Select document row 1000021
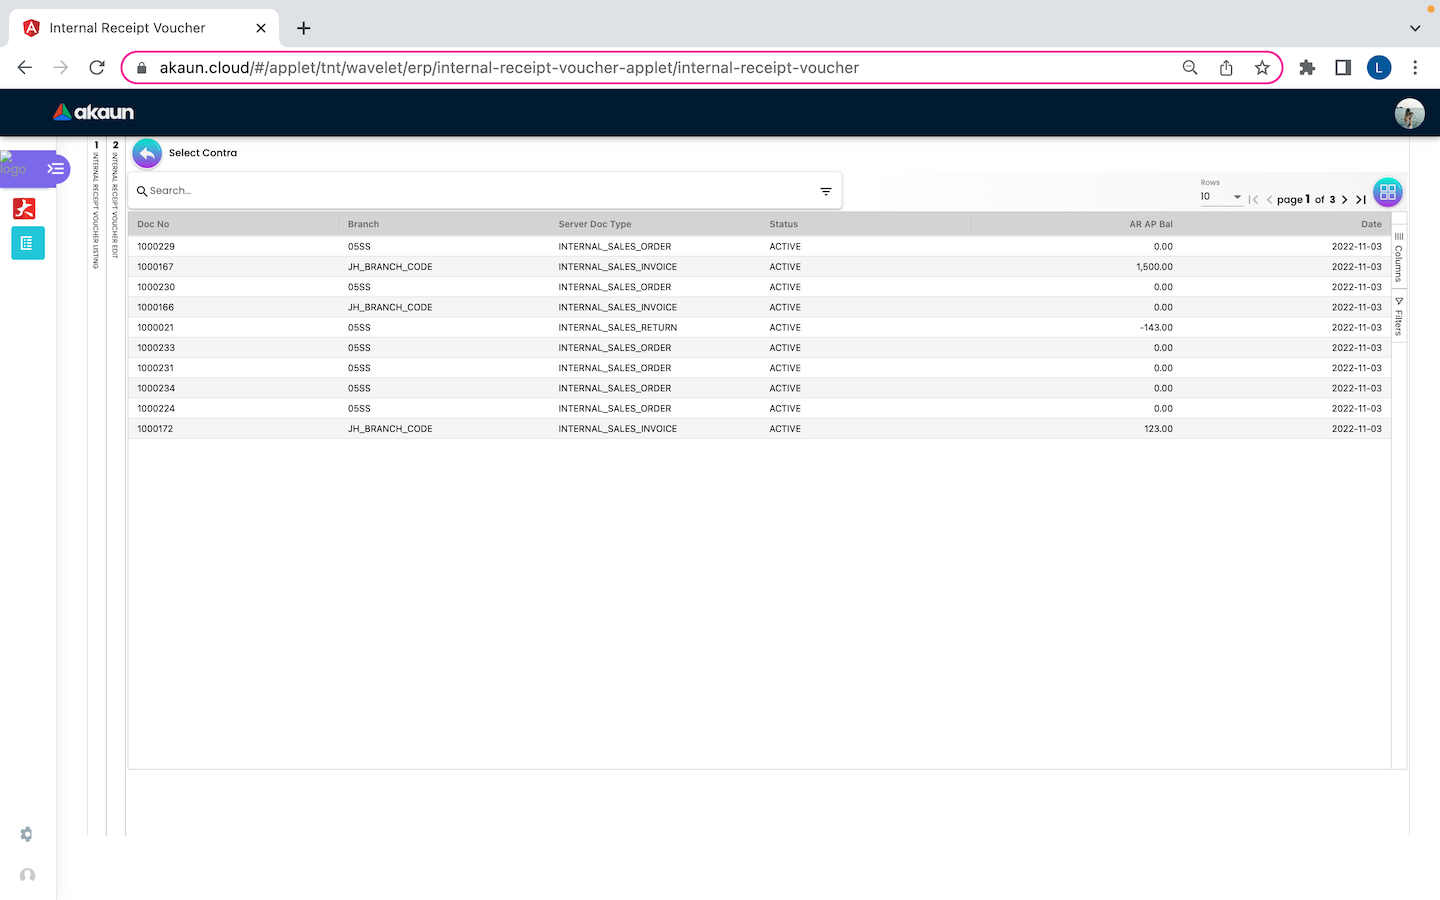 [x=759, y=327]
